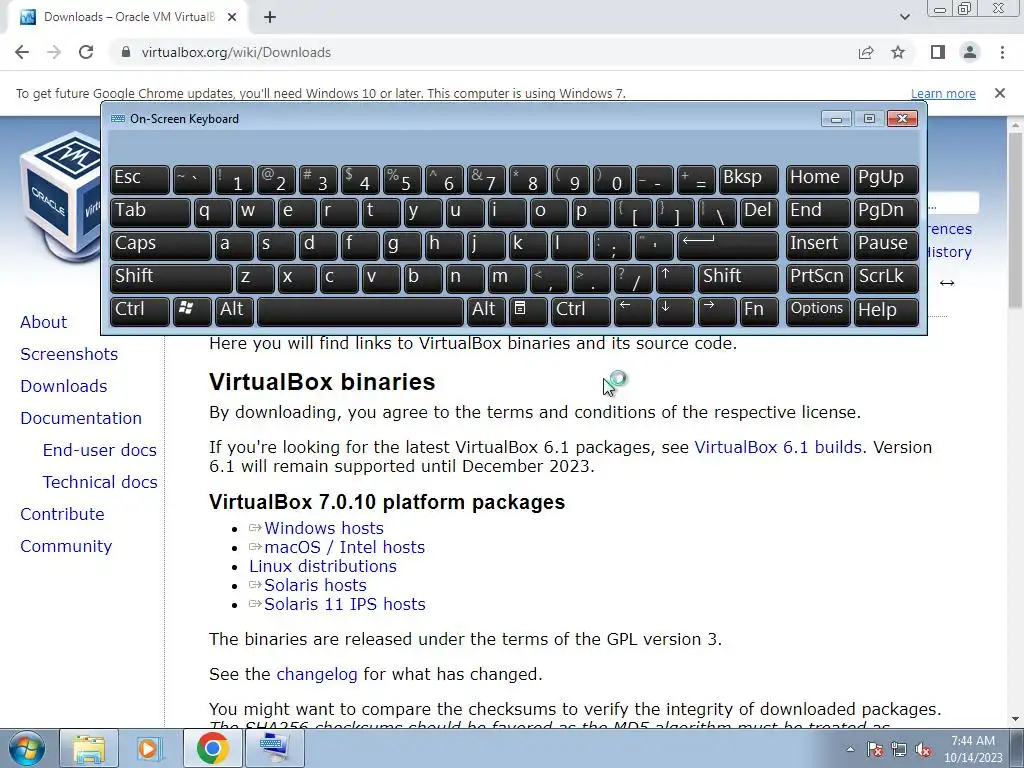Toggle the Fn key on keyboard
The height and width of the screenshot is (768, 1024).
(759, 310)
